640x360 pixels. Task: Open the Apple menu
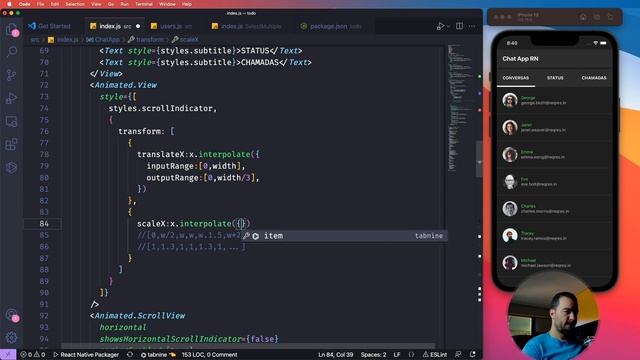(9, 4)
